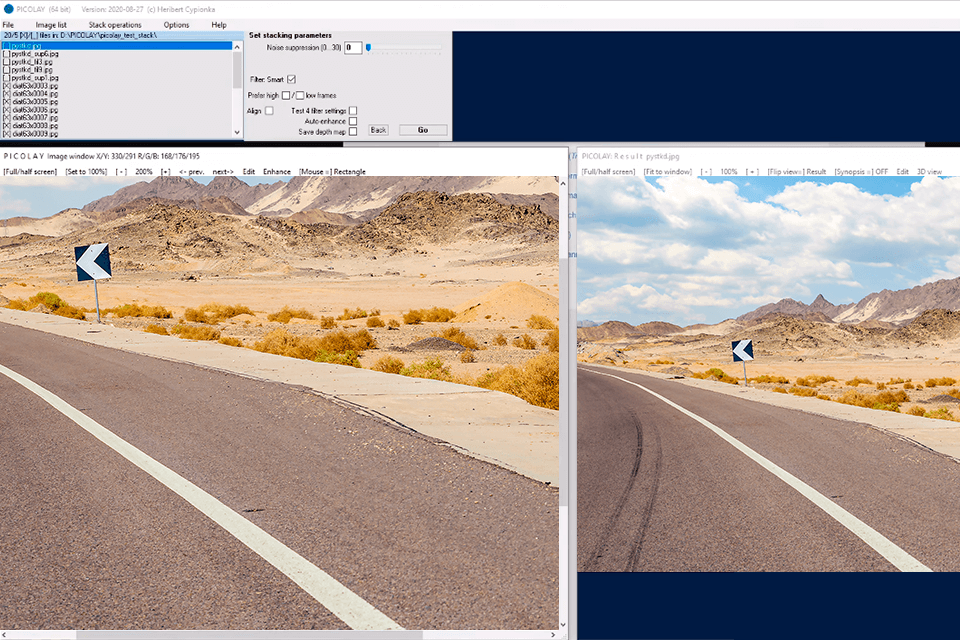The height and width of the screenshot is (640, 960).
Task: Zoom in with [+] in image window
Action: [x=165, y=172]
